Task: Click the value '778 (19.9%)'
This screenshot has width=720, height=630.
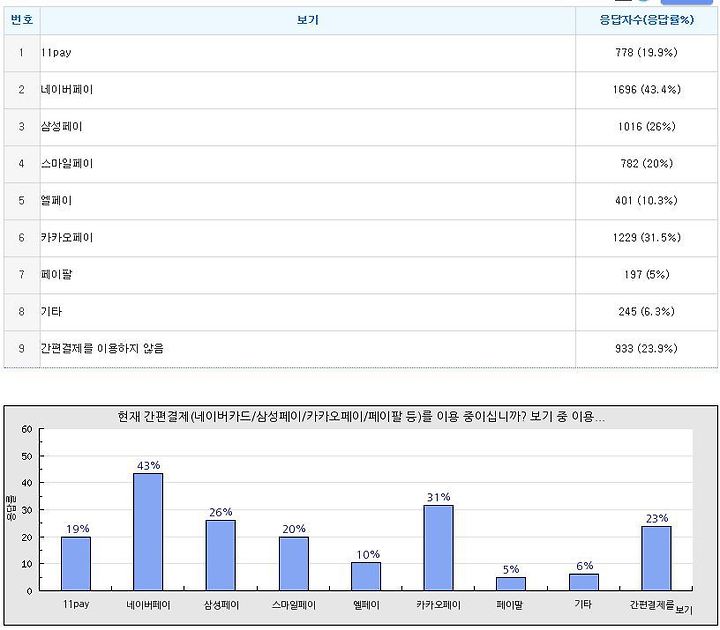Action: click(646, 53)
